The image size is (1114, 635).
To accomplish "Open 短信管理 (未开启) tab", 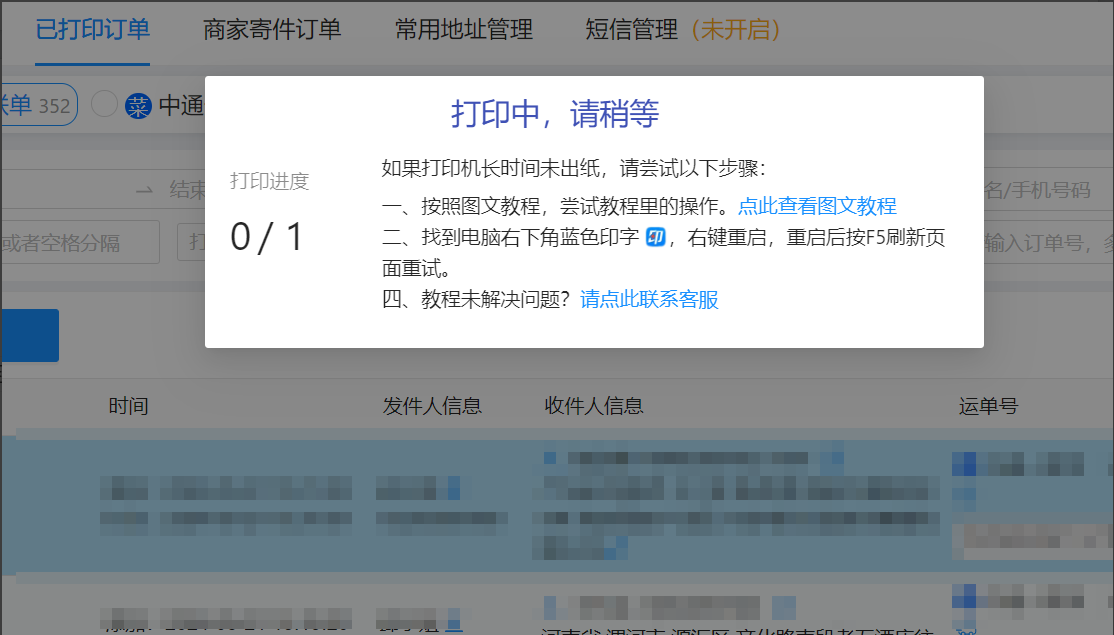I will (683, 30).
